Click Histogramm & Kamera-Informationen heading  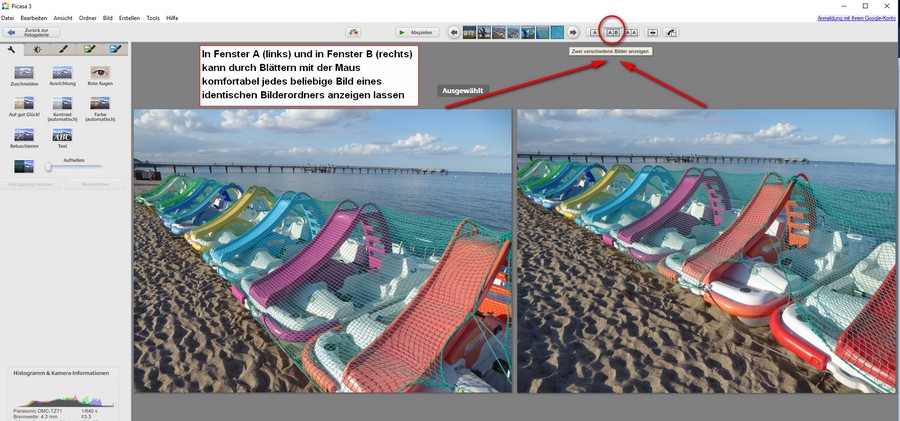point(61,373)
